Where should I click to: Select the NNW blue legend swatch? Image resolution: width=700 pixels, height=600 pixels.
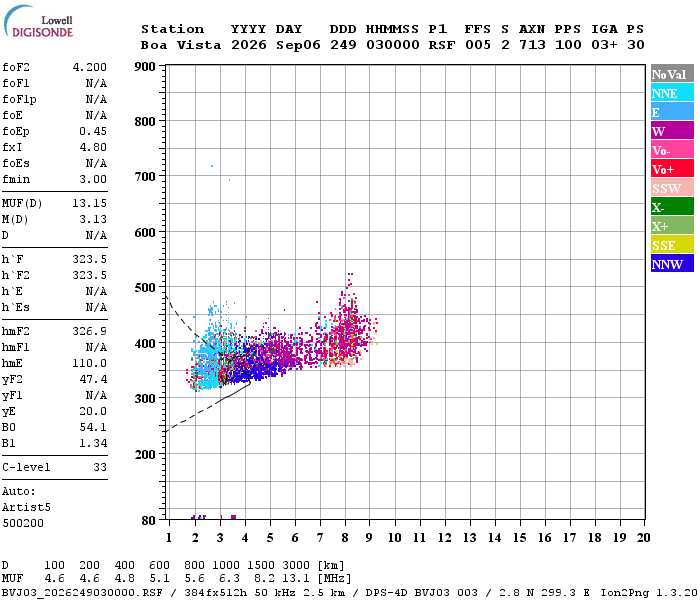[x=672, y=263]
